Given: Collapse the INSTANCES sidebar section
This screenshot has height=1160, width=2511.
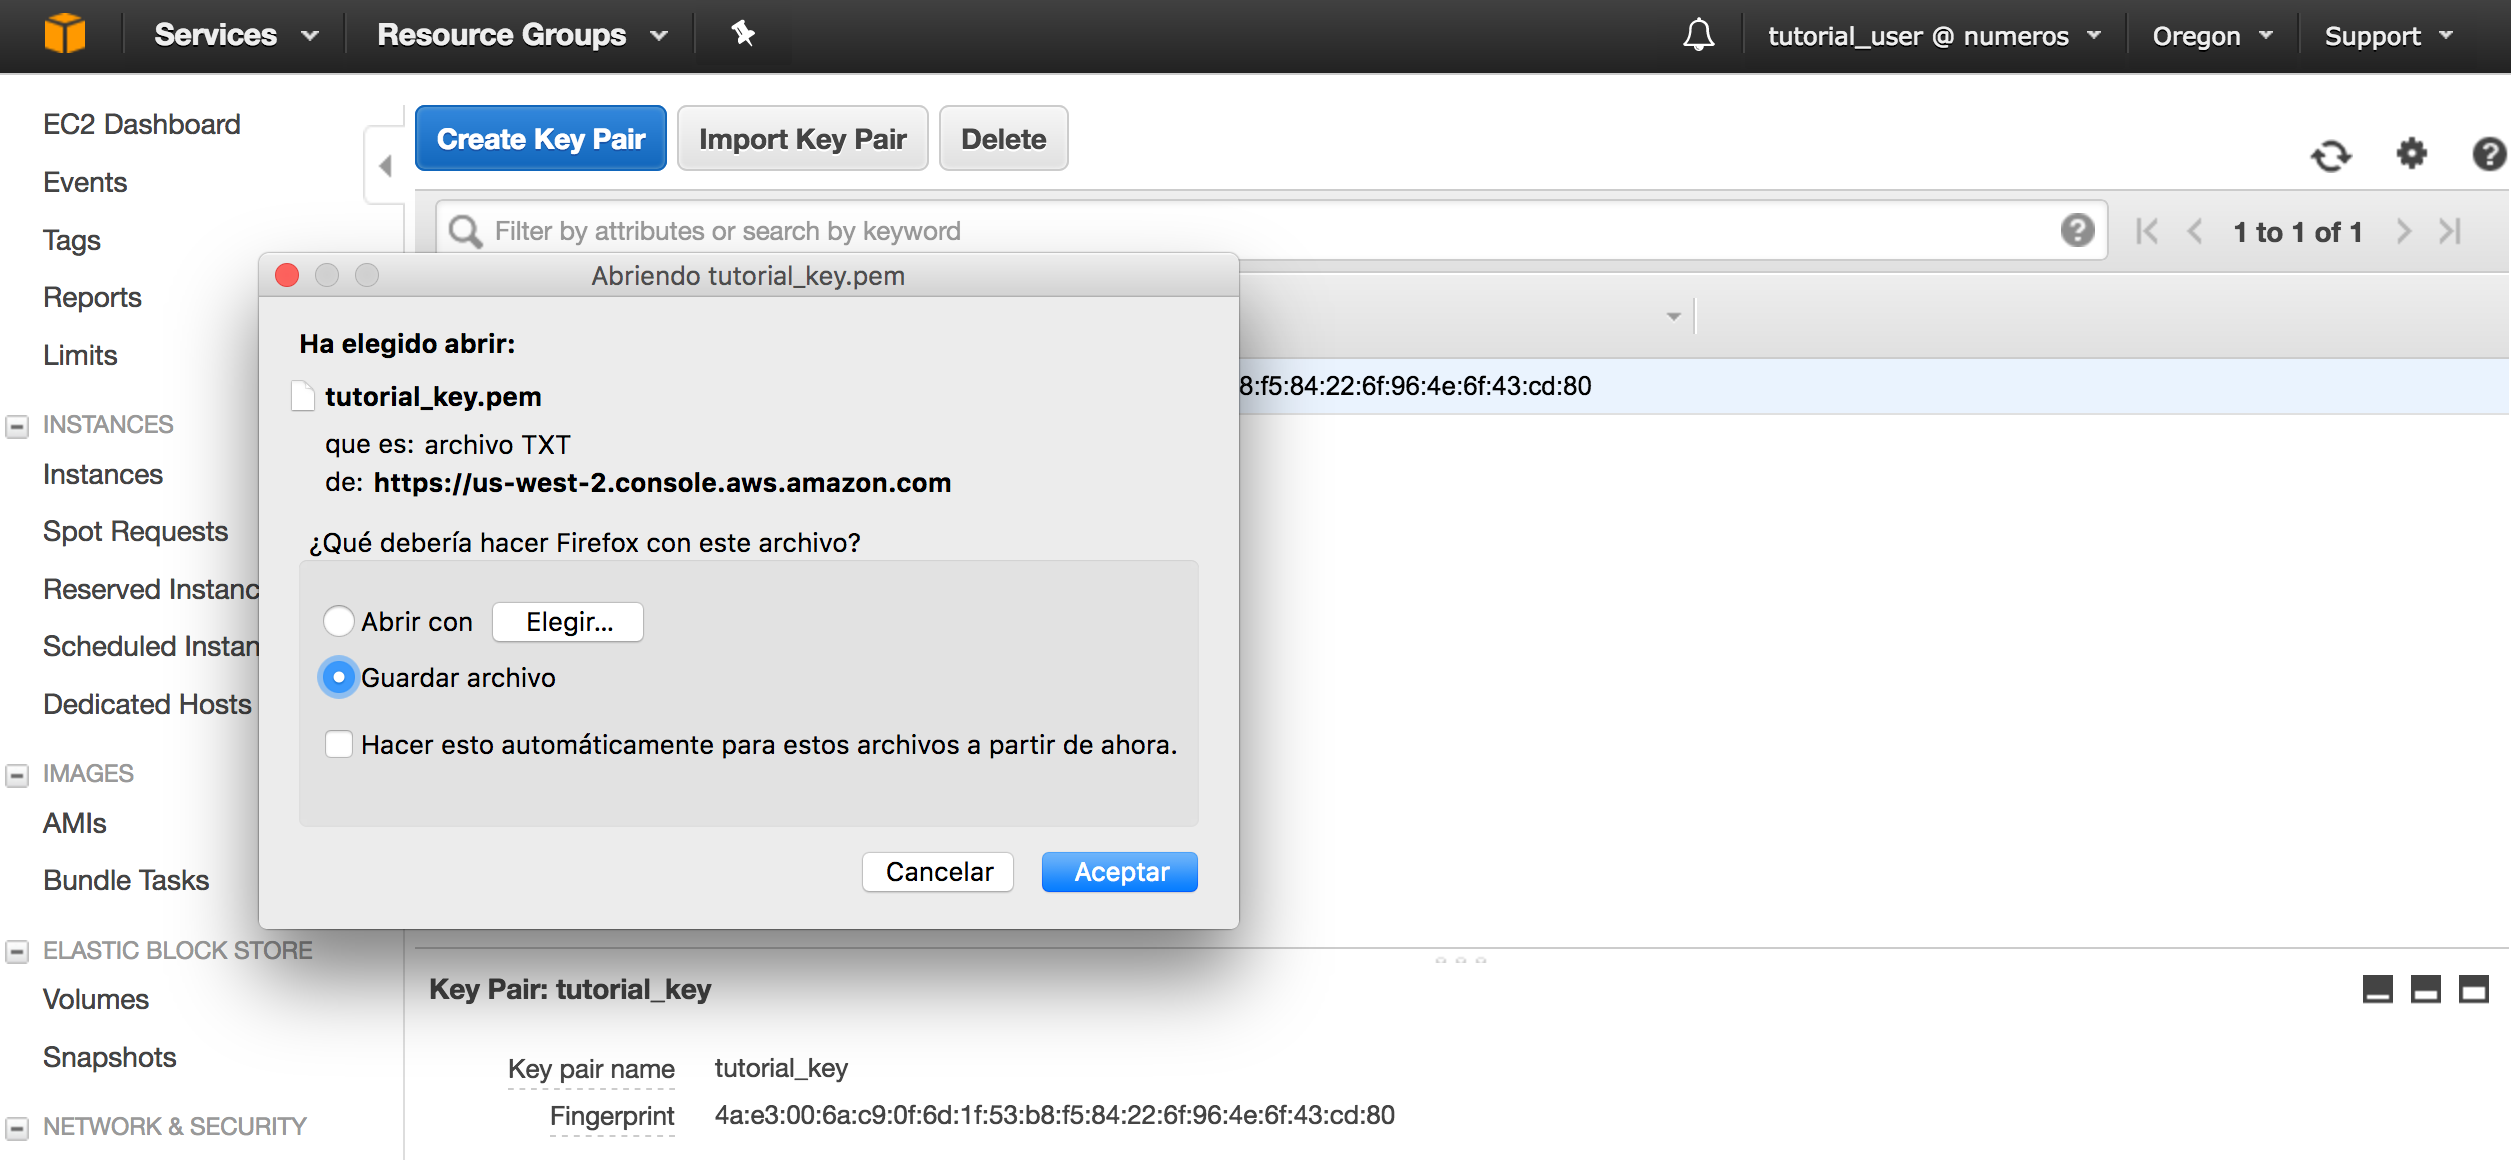Looking at the screenshot, I should 17,426.
